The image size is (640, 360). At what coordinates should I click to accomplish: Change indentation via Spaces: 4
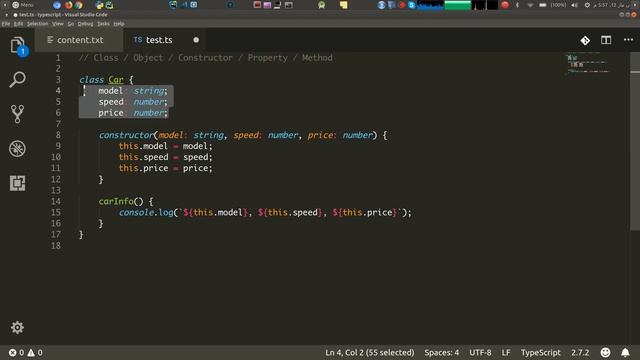[x=441, y=352]
